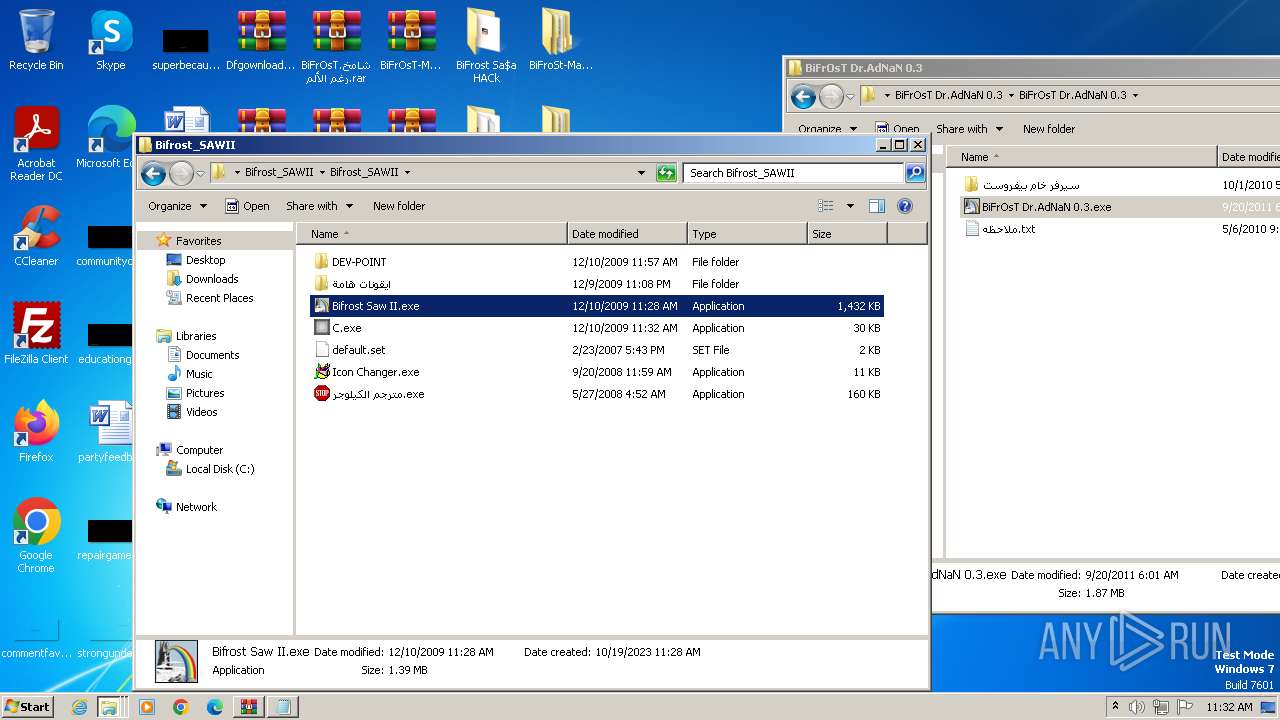Select BiFrOSt-Ma folder on desktop

pos(560,40)
